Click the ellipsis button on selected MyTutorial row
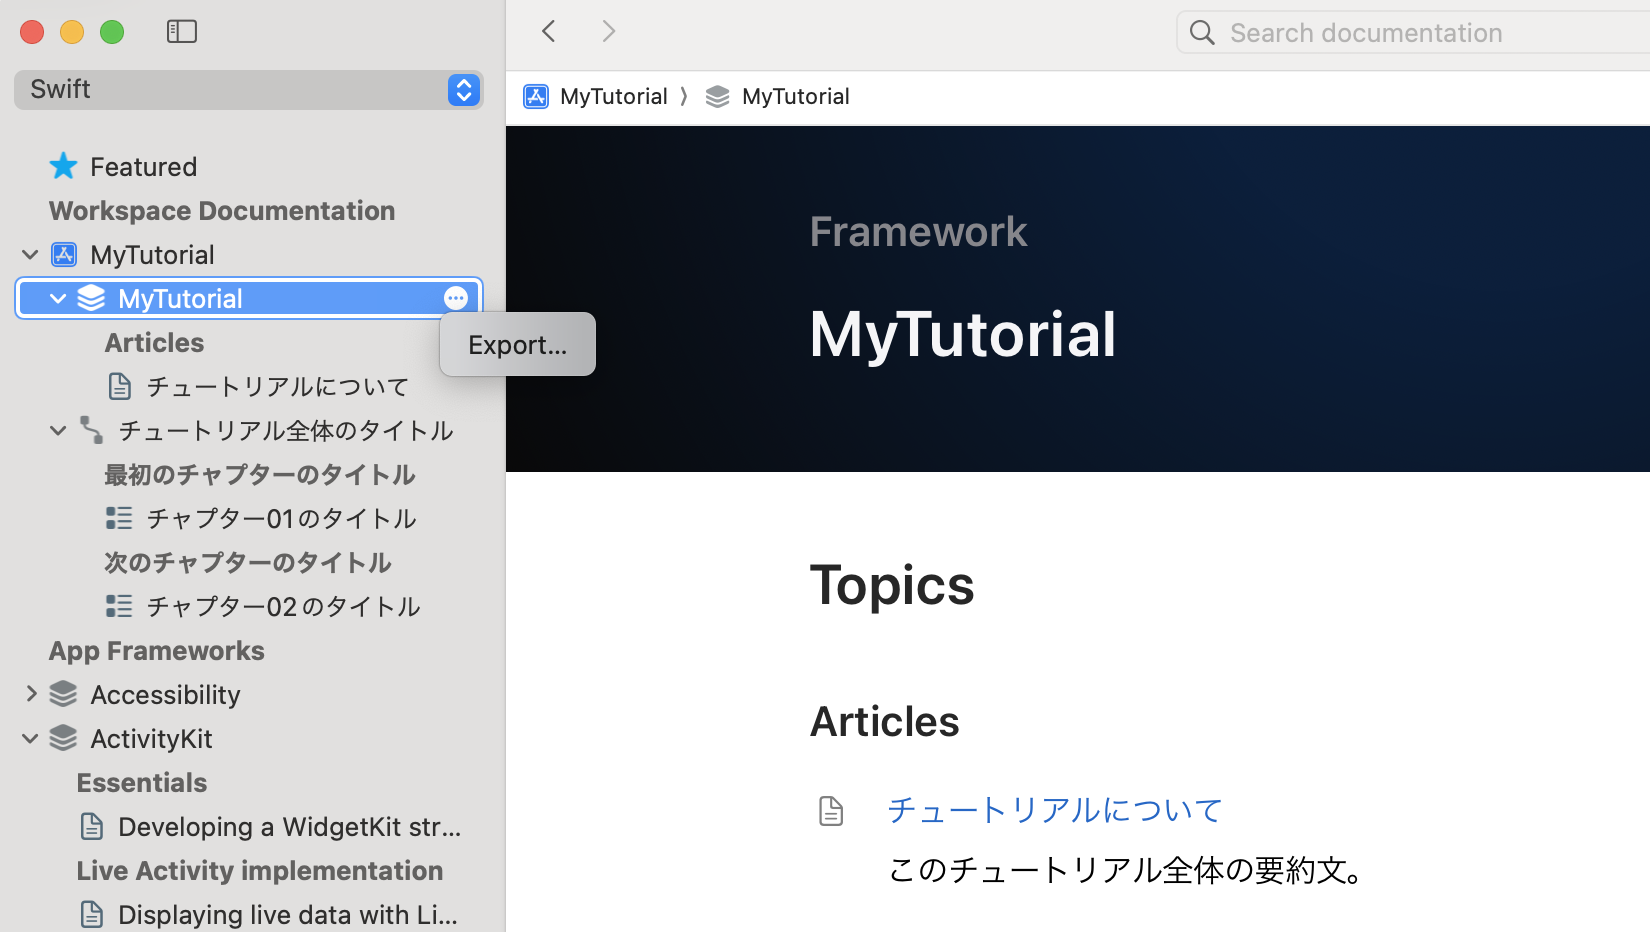This screenshot has height=932, width=1650. (456, 297)
